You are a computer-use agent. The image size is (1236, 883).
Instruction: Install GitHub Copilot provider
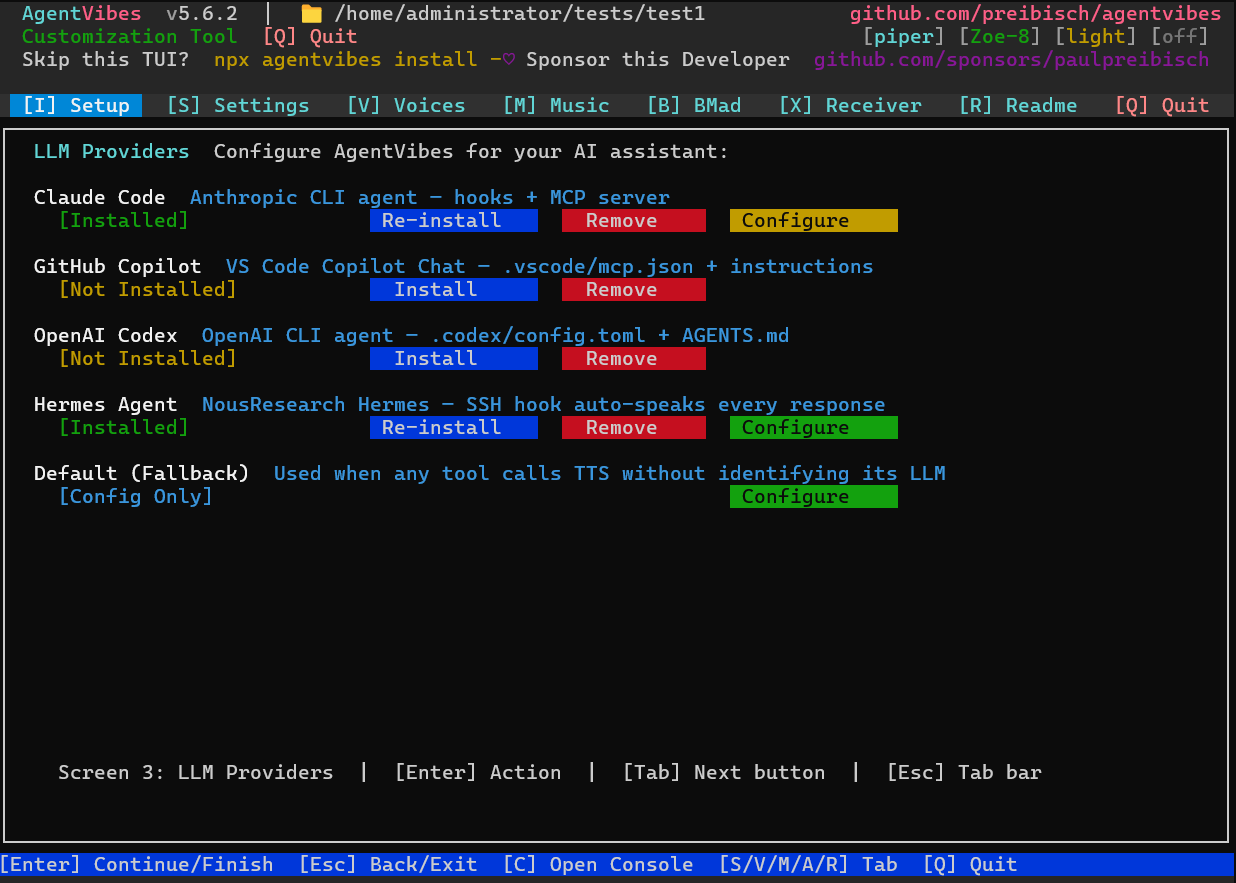coord(454,289)
